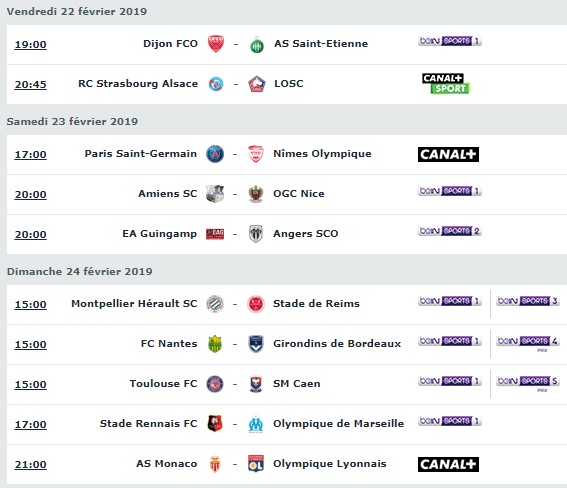Image resolution: width=567 pixels, height=488 pixels.
Task: Click the Olympique Lyonnais OL crest
Action: click(x=256, y=464)
